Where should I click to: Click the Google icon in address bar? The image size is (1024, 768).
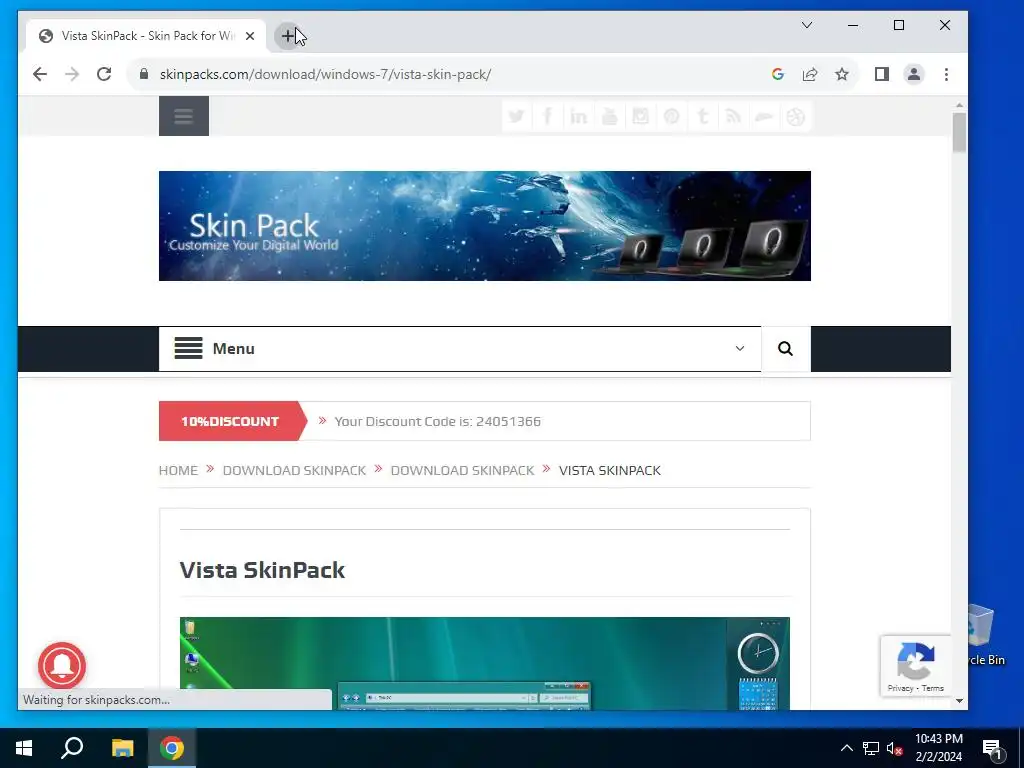point(778,74)
